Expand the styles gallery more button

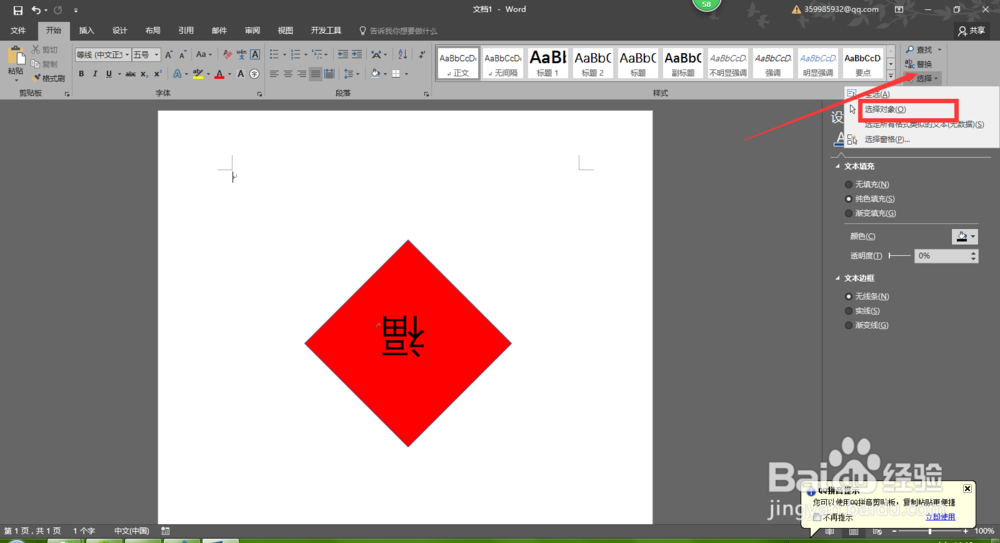(x=891, y=75)
